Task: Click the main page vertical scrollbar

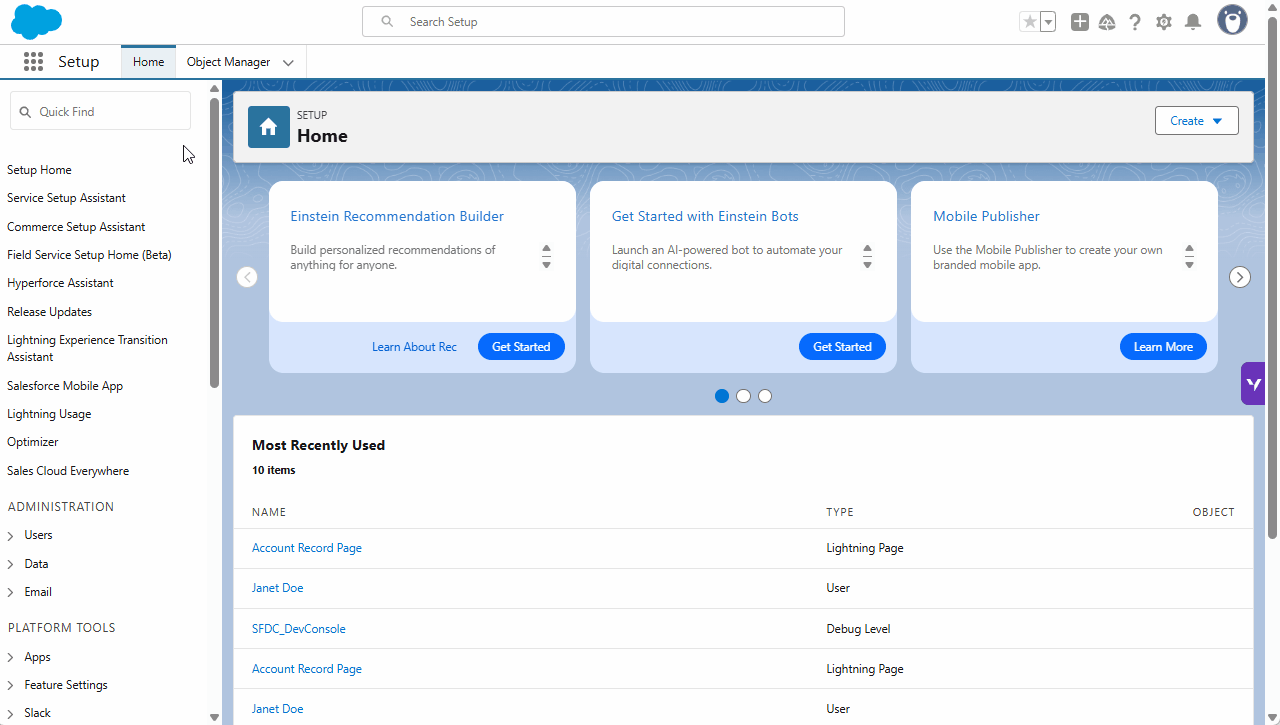Action: click(x=1273, y=280)
